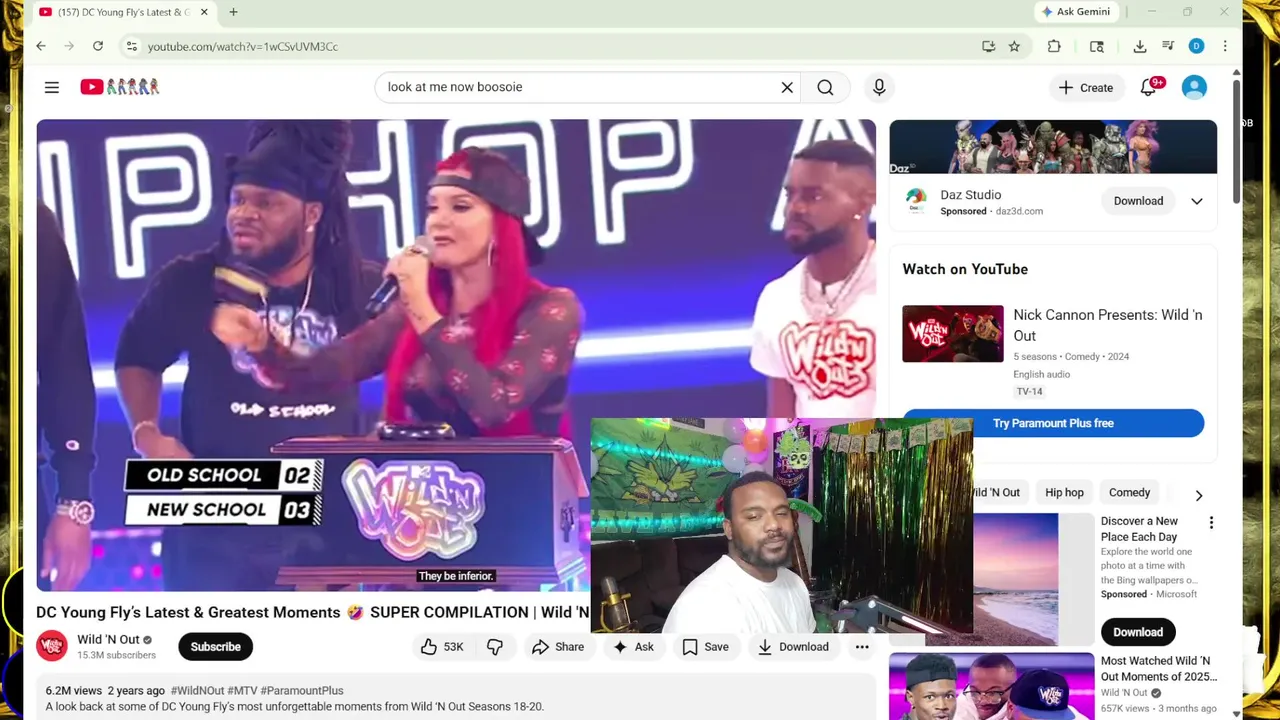Open the Wild 'N Out channel name link
This screenshot has width=1280, height=720.
pyautogui.click(x=108, y=640)
